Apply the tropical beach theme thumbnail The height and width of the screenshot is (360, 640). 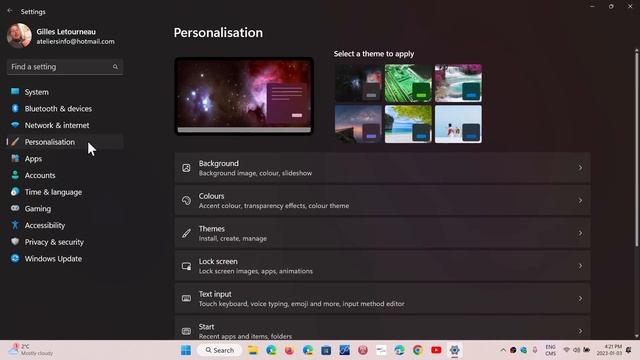408,124
